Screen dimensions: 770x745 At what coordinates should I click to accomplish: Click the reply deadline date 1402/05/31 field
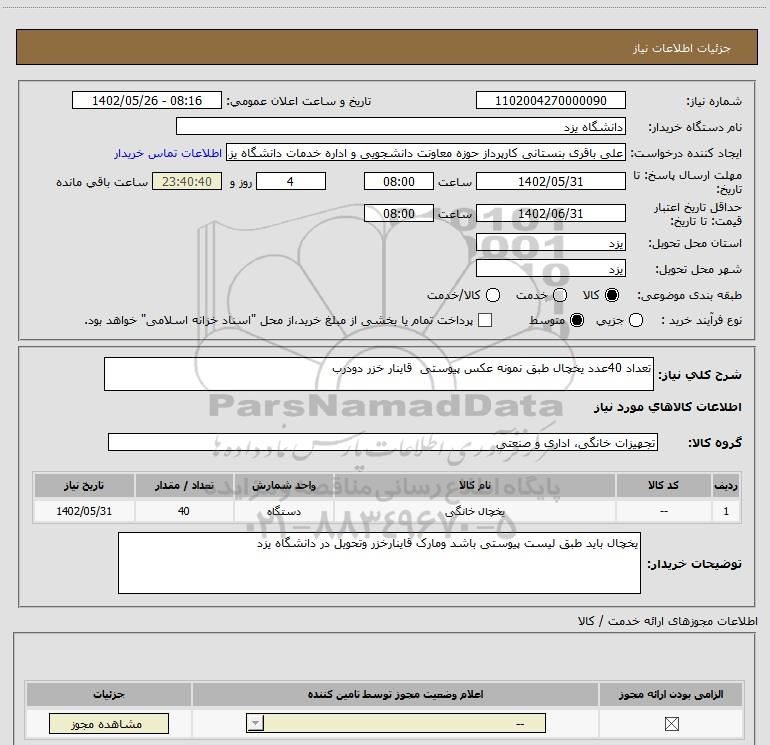pos(550,181)
